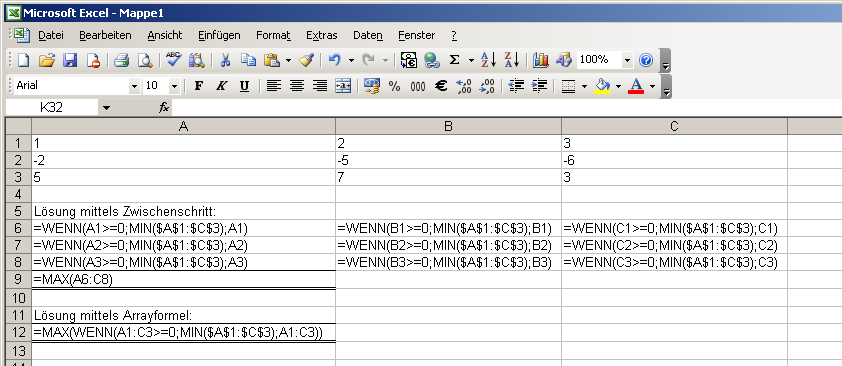Viewport: 842px width, 366px height.
Task: Open the font color palette arrow
Action: click(652, 86)
